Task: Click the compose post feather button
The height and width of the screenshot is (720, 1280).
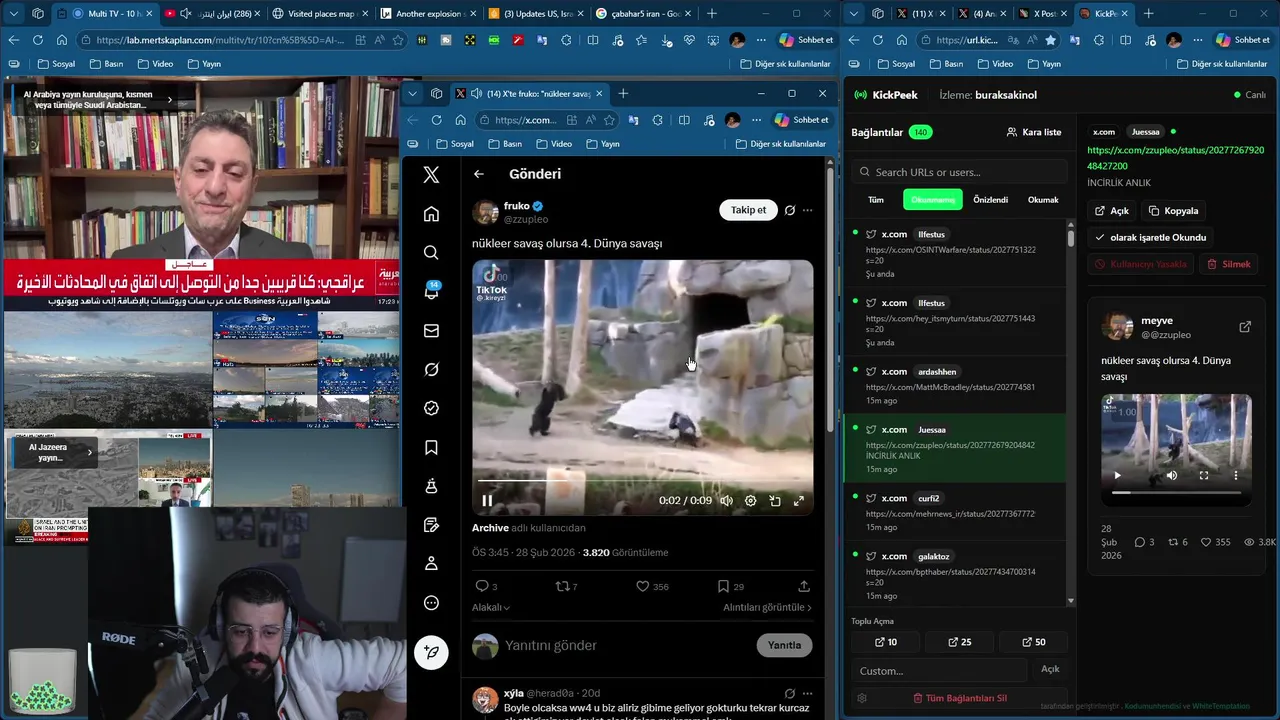Action: (431, 652)
